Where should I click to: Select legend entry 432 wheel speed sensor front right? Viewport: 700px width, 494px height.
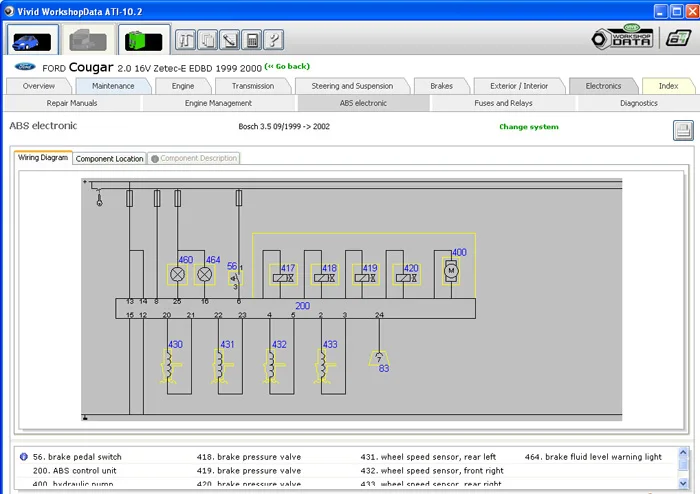tap(432, 470)
